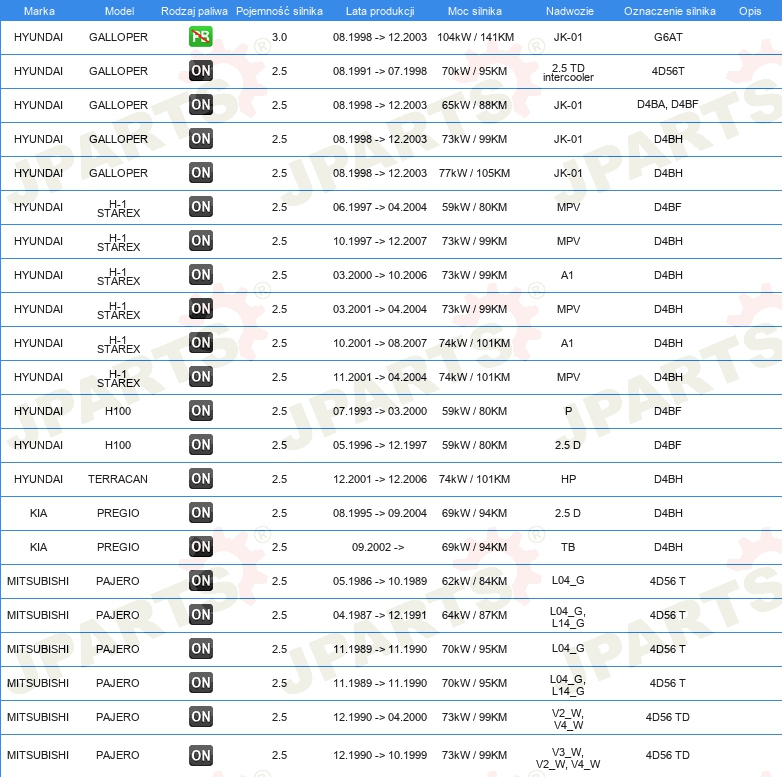
Task: Click ON fuel icon for Terracan row
Action: coord(200,479)
